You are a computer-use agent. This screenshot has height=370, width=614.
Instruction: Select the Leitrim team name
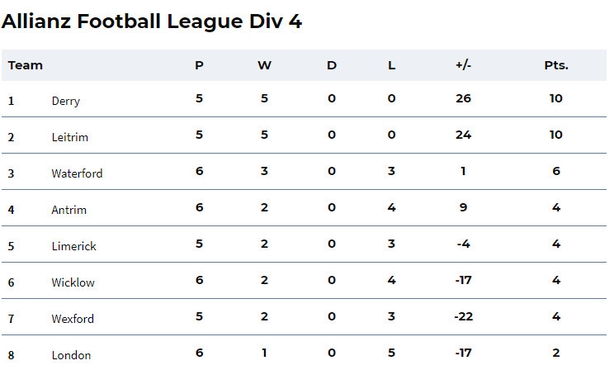point(70,137)
